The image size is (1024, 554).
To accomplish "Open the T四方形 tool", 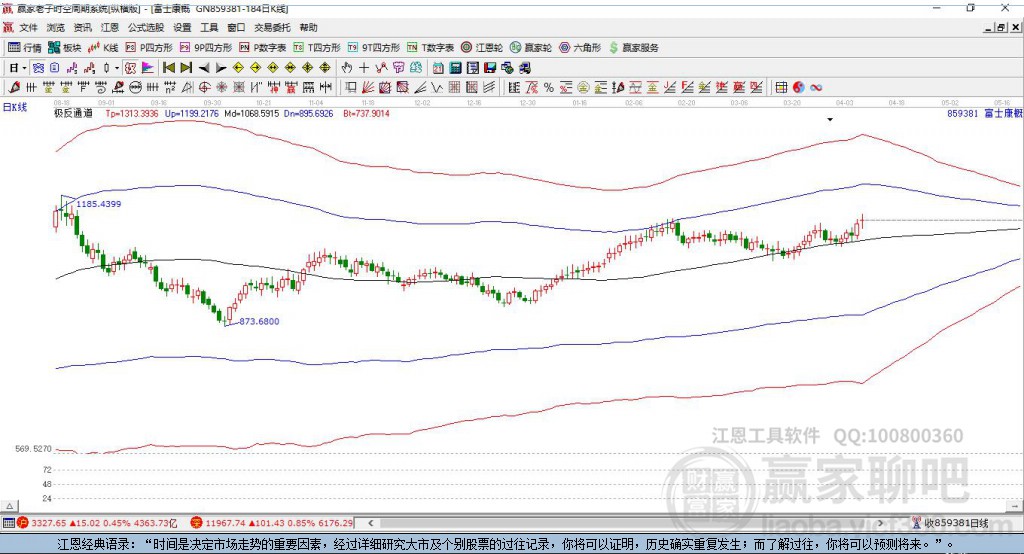I will (317, 48).
